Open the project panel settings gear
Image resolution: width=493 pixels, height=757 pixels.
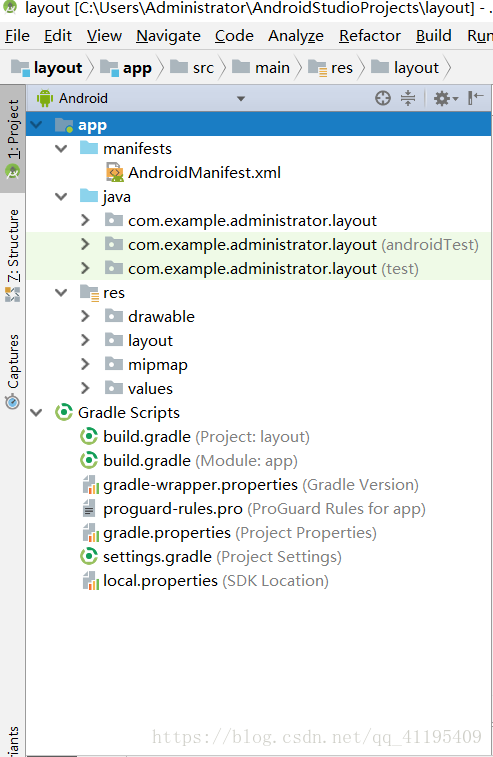[x=446, y=98]
